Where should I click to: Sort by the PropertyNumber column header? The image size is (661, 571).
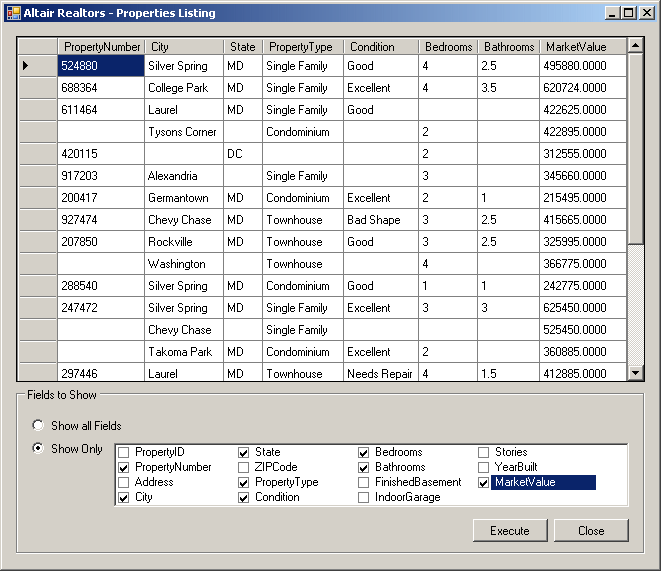101,46
